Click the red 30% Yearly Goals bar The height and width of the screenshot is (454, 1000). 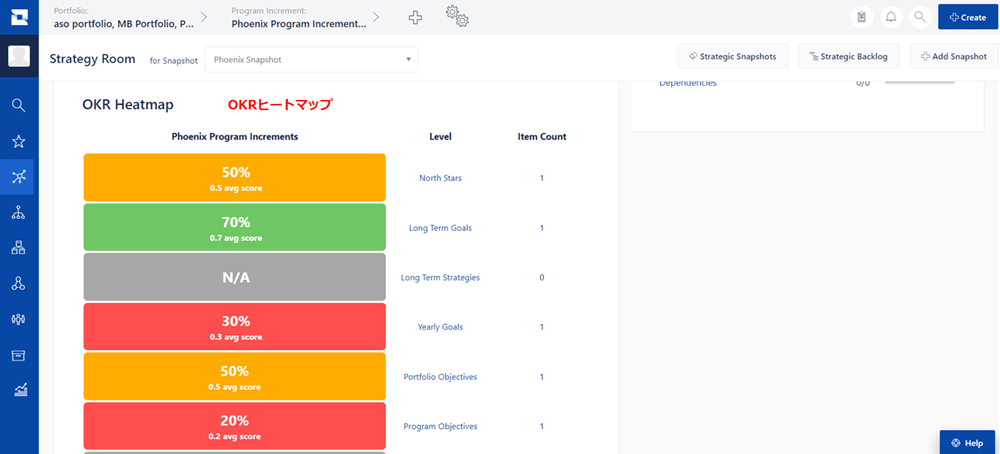tap(235, 326)
